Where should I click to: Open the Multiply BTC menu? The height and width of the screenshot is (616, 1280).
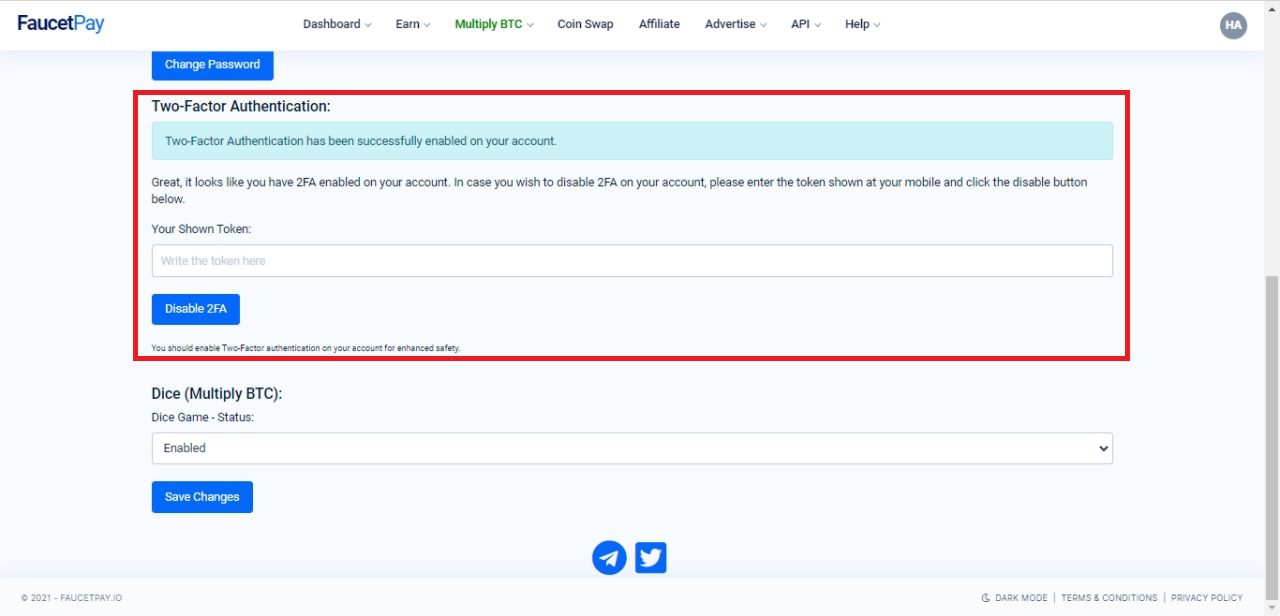[494, 24]
